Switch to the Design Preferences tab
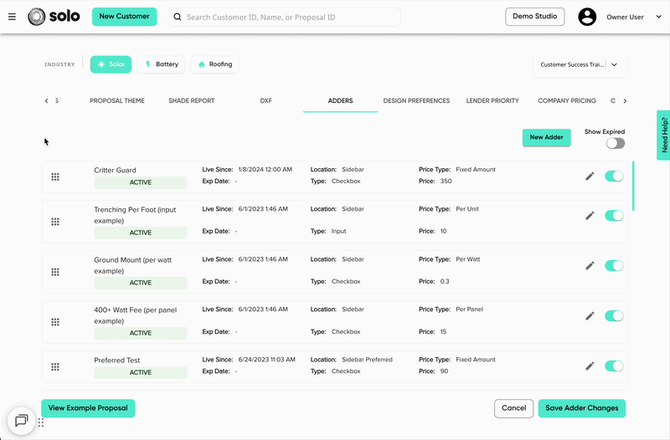 (x=416, y=101)
